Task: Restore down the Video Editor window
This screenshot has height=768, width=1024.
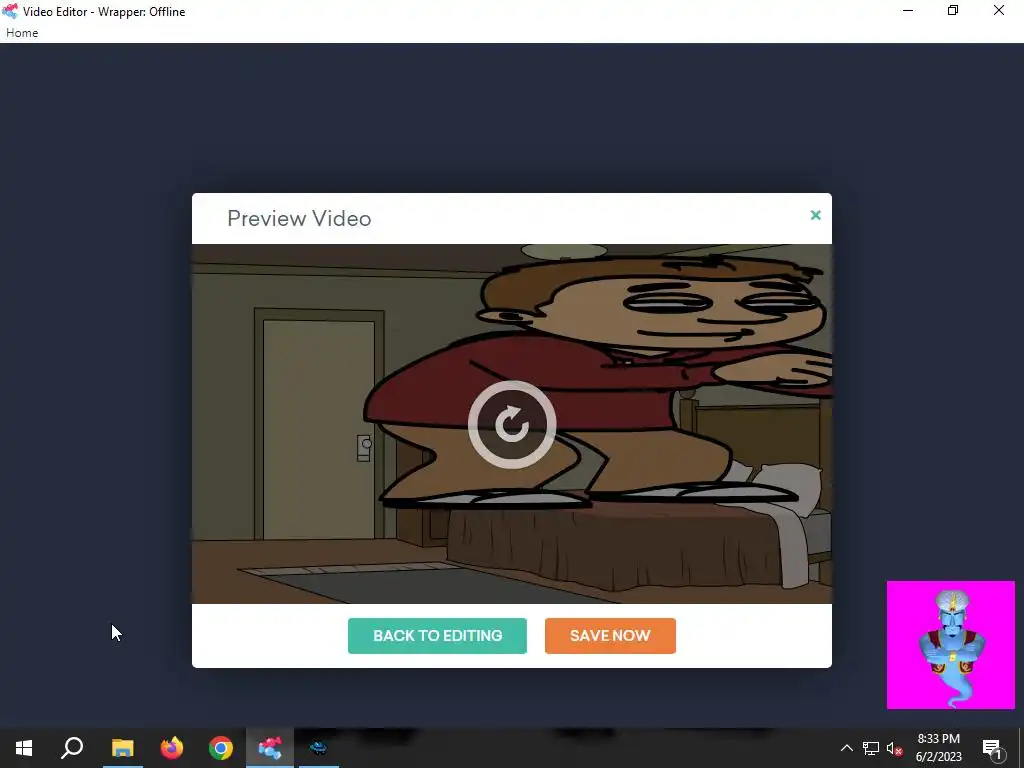Action: (x=953, y=10)
